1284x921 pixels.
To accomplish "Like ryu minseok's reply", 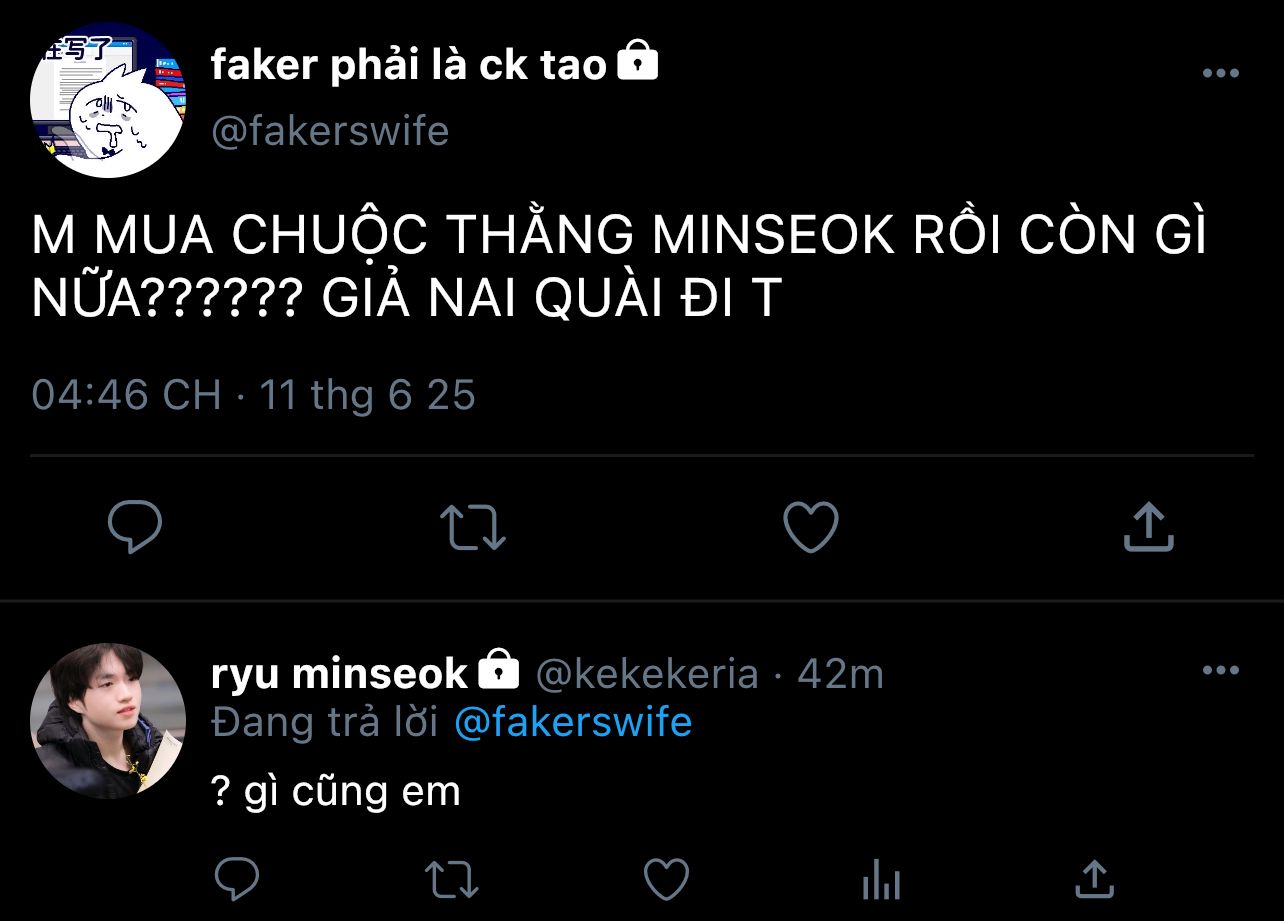I will click(x=666, y=879).
